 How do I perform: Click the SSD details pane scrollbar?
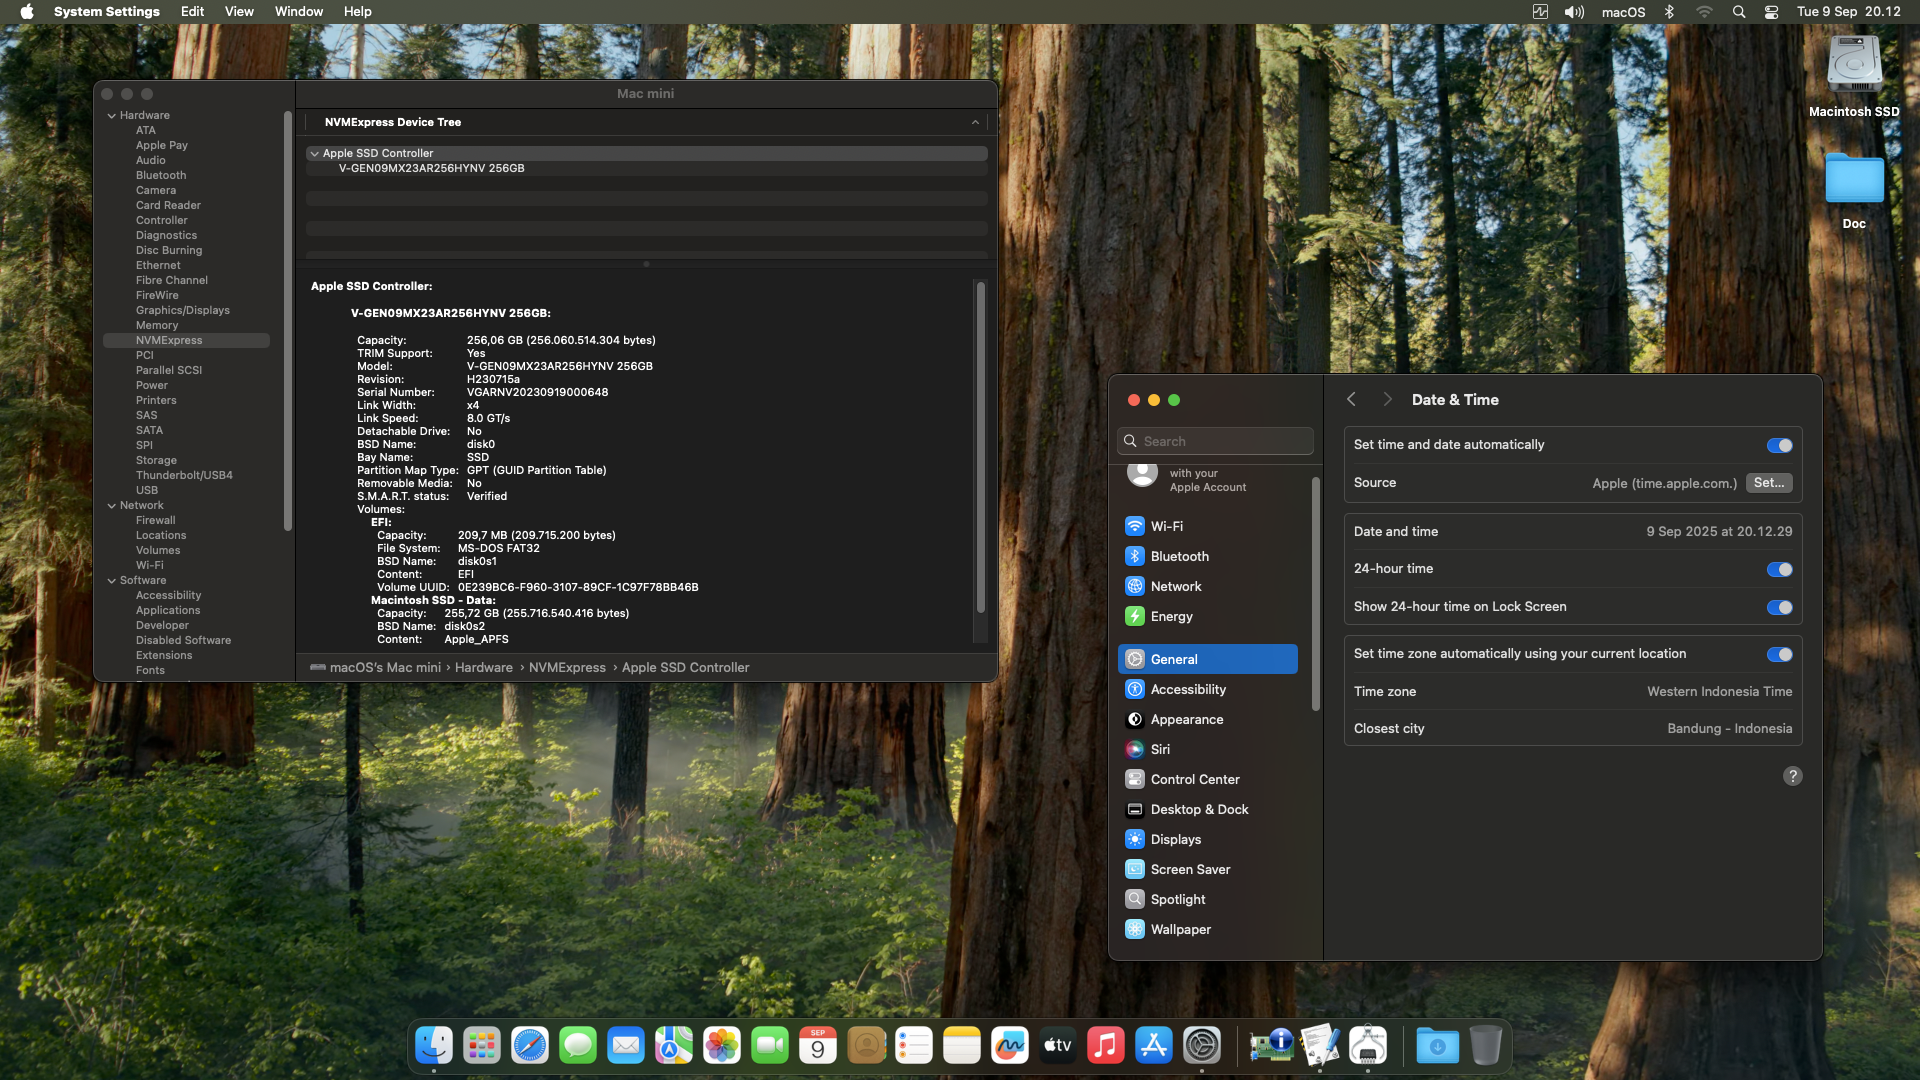980,447
